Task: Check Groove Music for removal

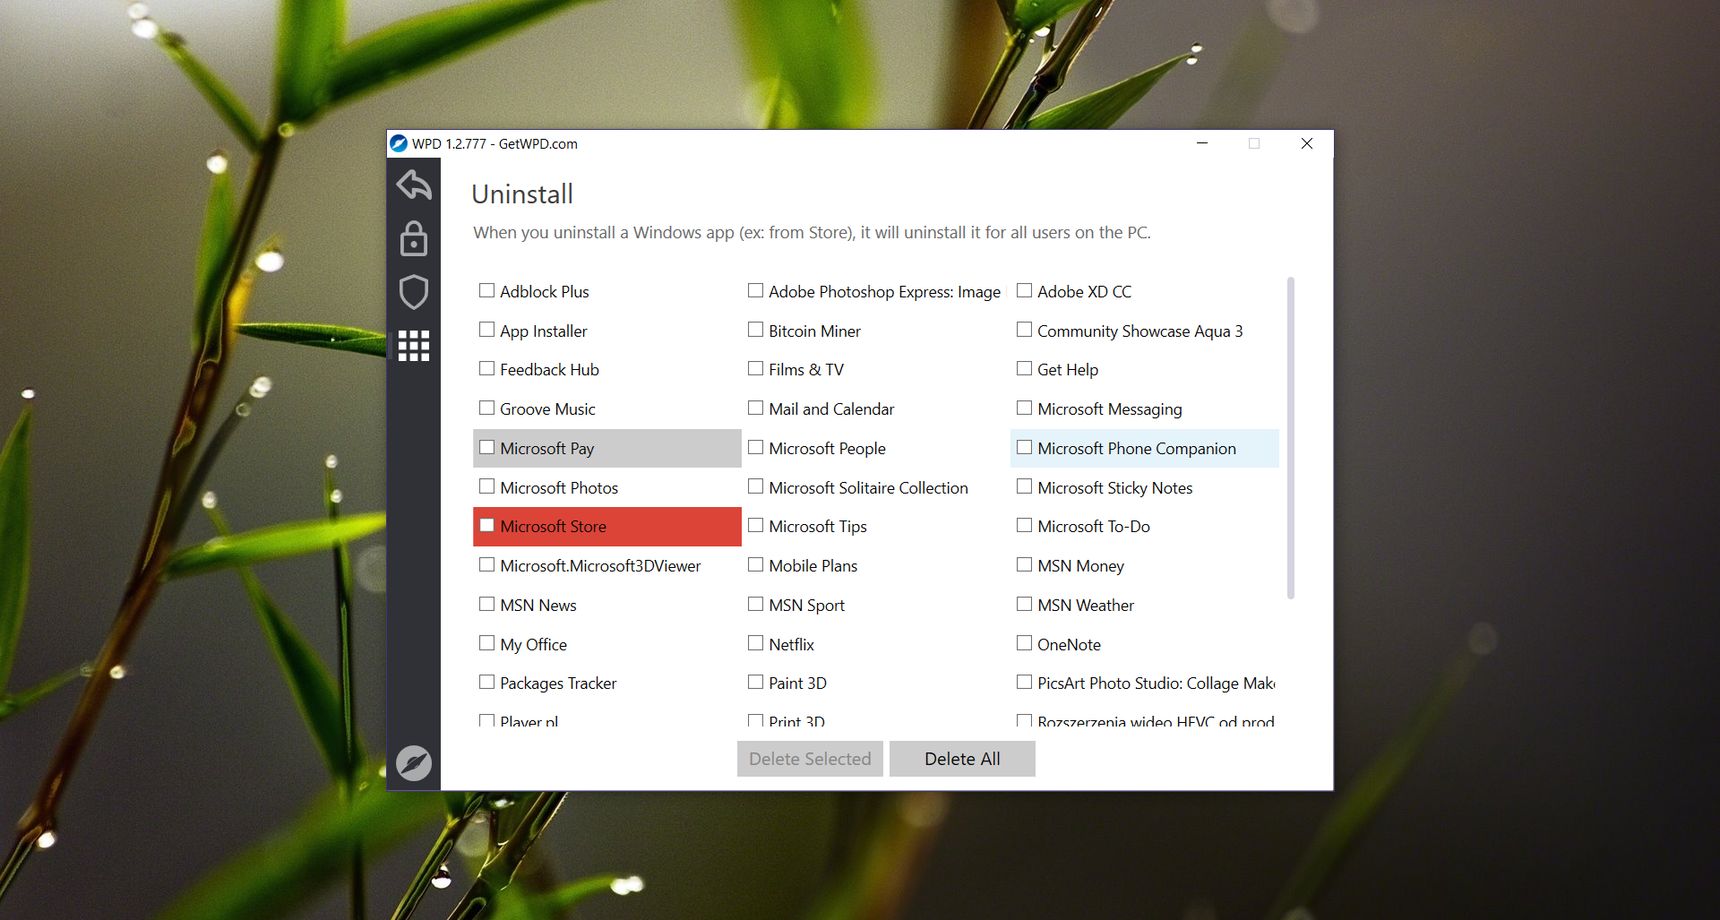Action: pyautogui.click(x=487, y=408)
